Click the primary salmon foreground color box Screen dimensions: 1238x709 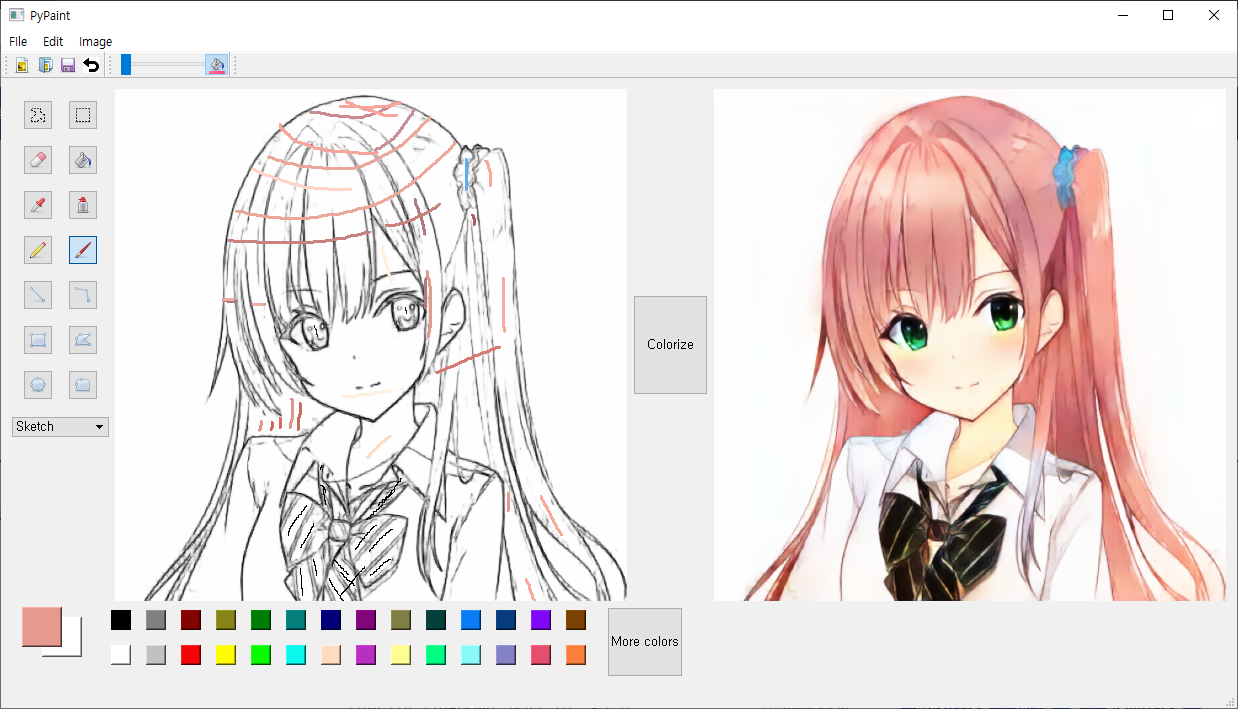coord(42,627)
